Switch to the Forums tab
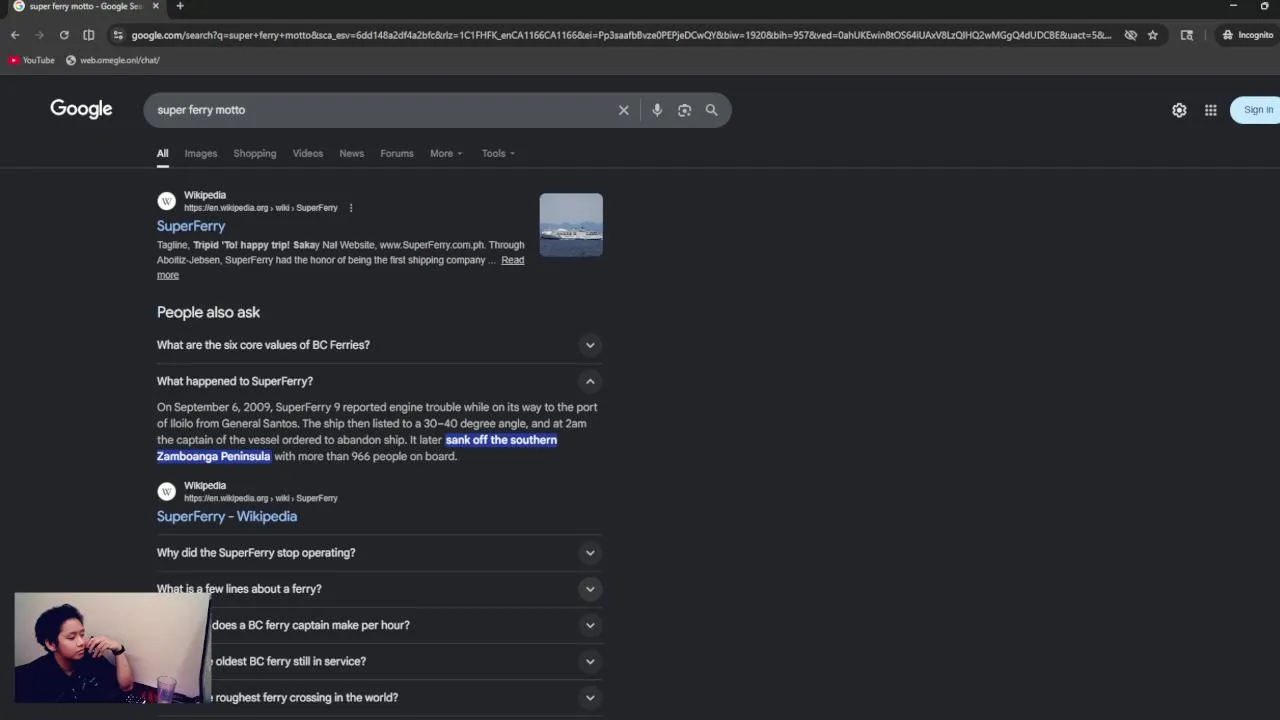 click(397, 153)
